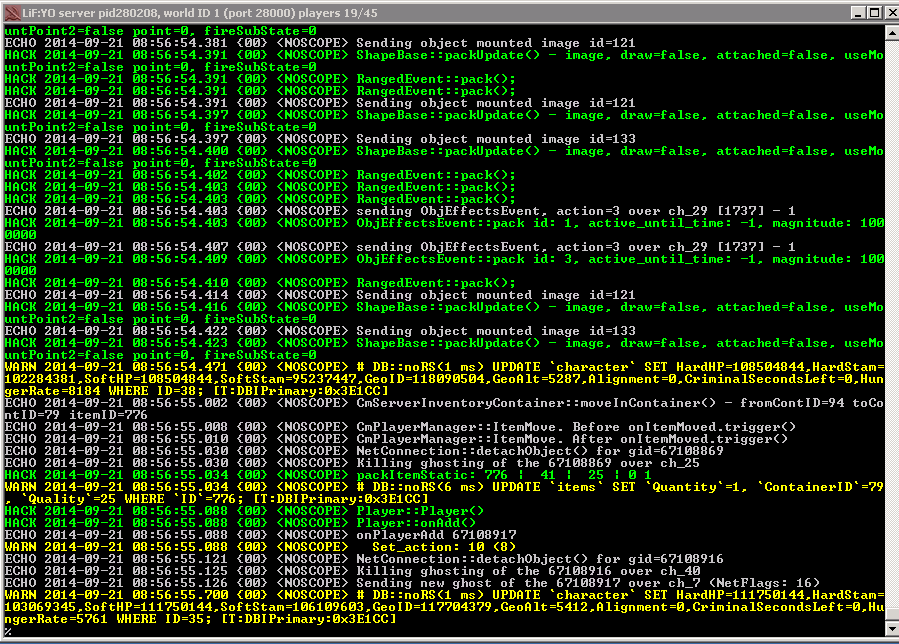Maximize the LiF:YO server console window

(x=874, y=12)
